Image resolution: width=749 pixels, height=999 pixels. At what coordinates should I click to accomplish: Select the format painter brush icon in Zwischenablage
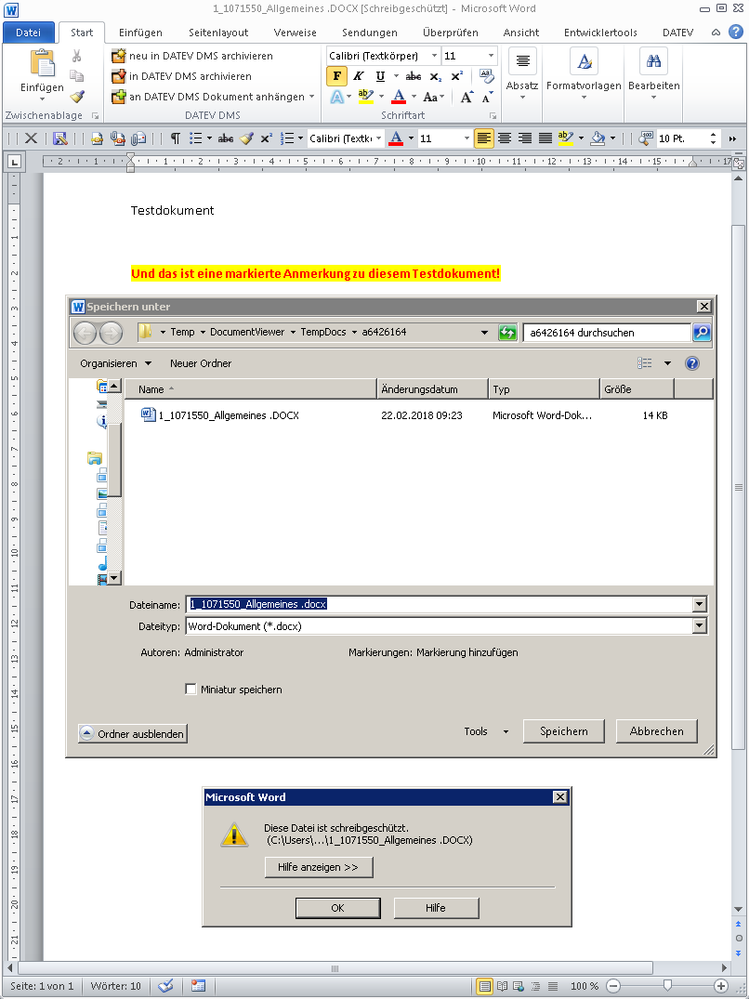click(x=76, y=96)
